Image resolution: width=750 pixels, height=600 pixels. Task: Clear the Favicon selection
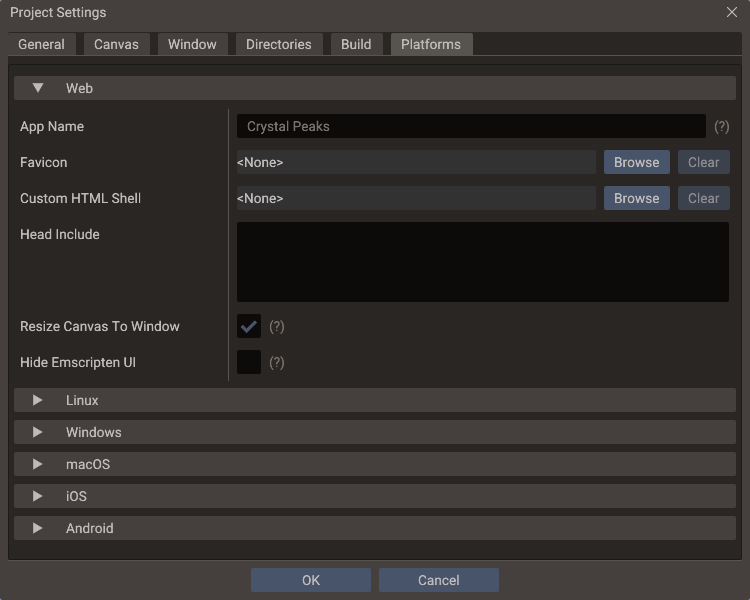[704, 162]
